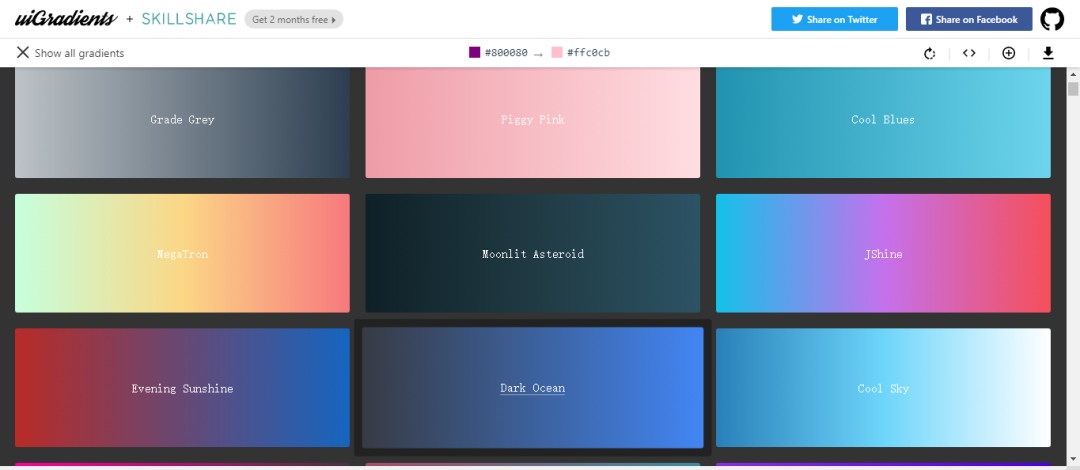
Task: Select the Cool Blues gradient
Action: pyautogui.click(x=883, y=122)
